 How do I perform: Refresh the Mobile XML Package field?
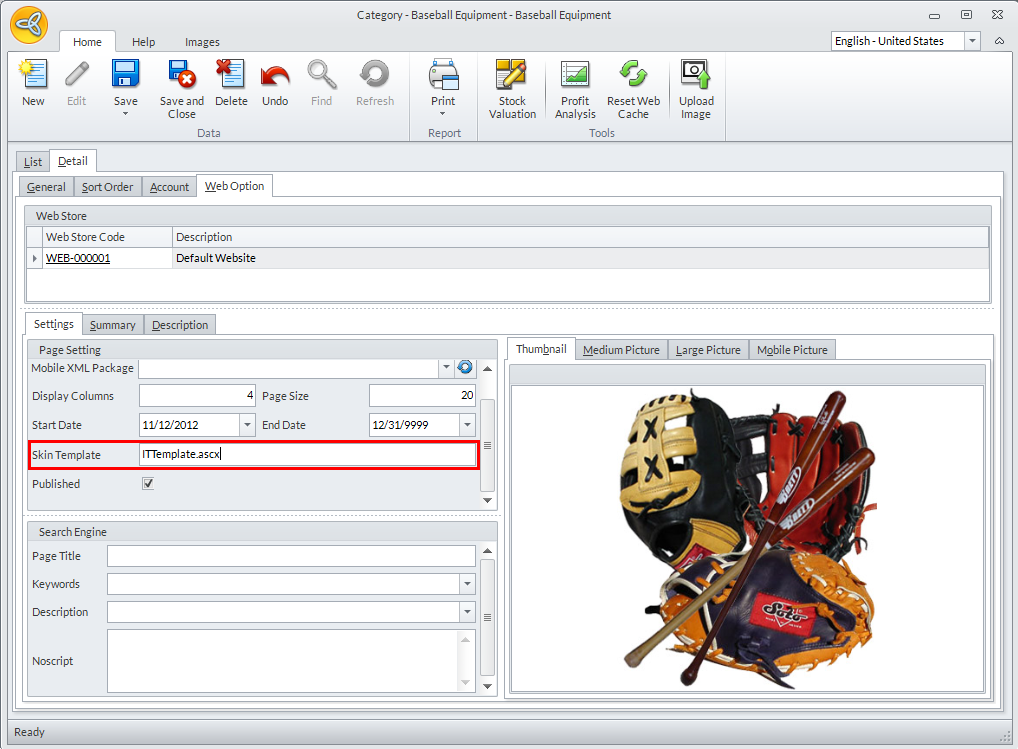pos(465,368)
